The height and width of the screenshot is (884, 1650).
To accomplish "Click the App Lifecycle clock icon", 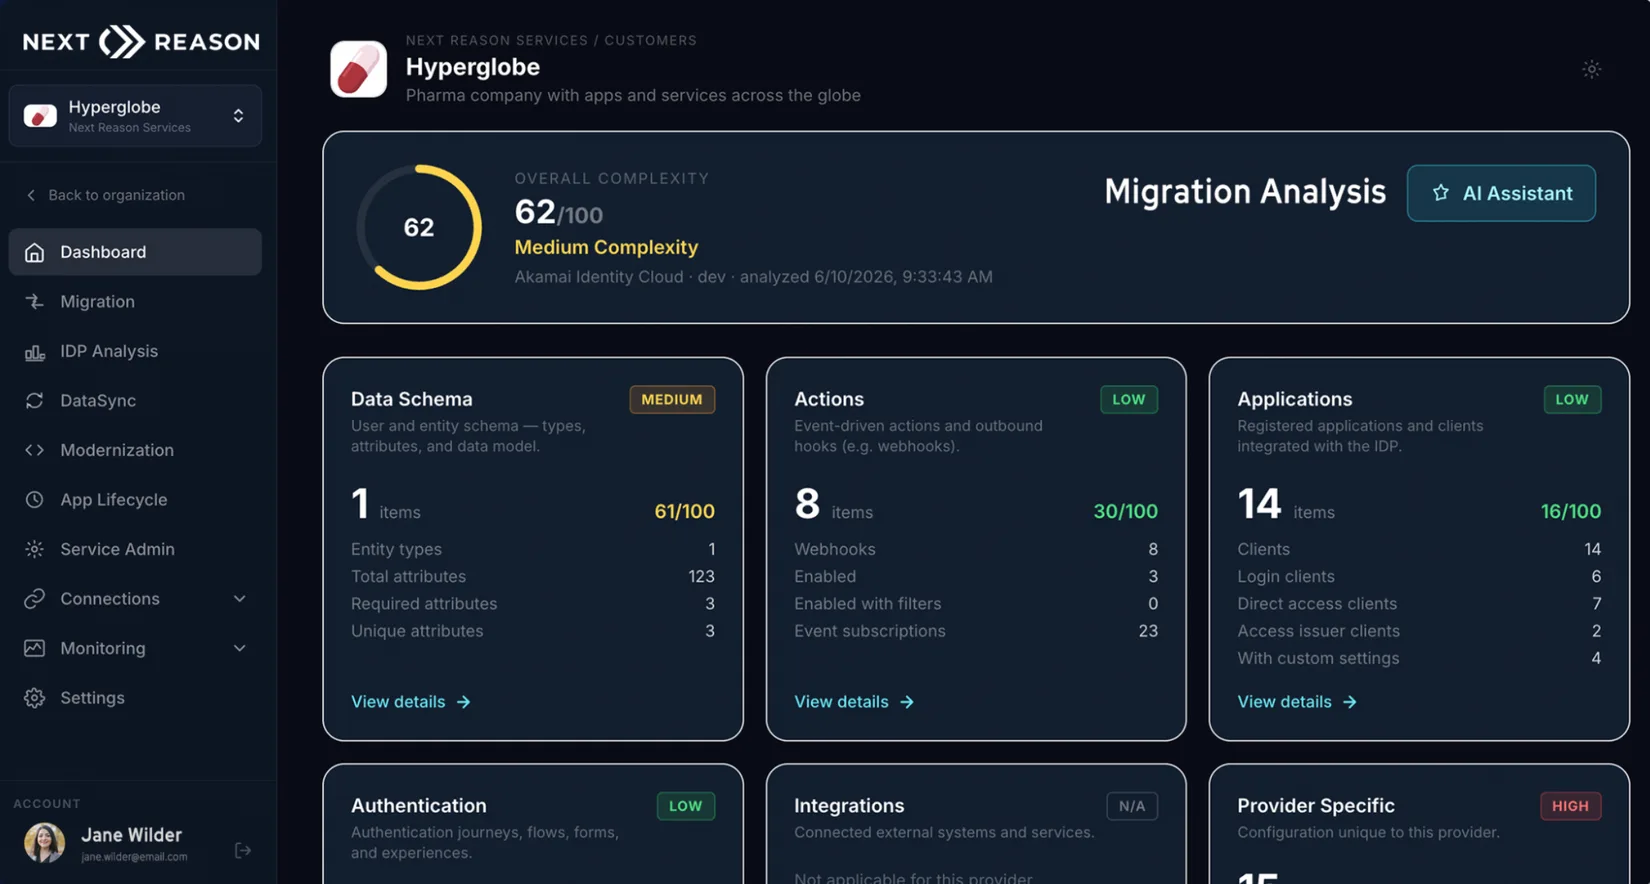I will (x=34, y=499).
